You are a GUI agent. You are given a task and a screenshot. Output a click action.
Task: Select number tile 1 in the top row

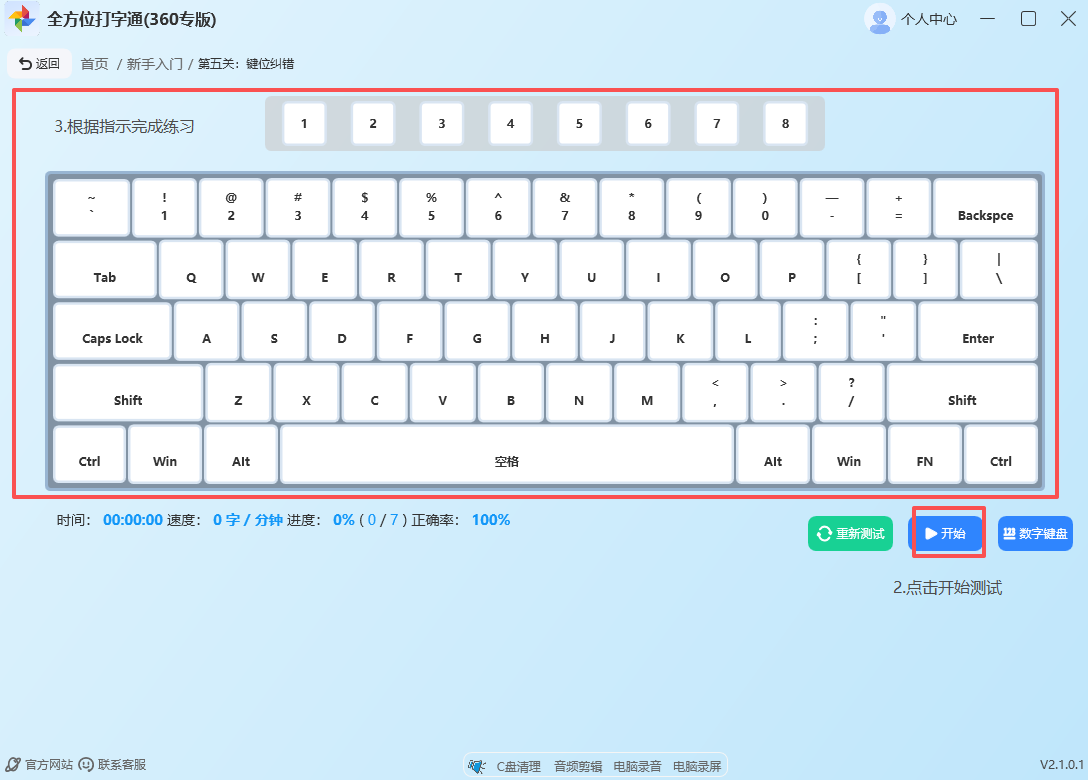tap(304, 124)
